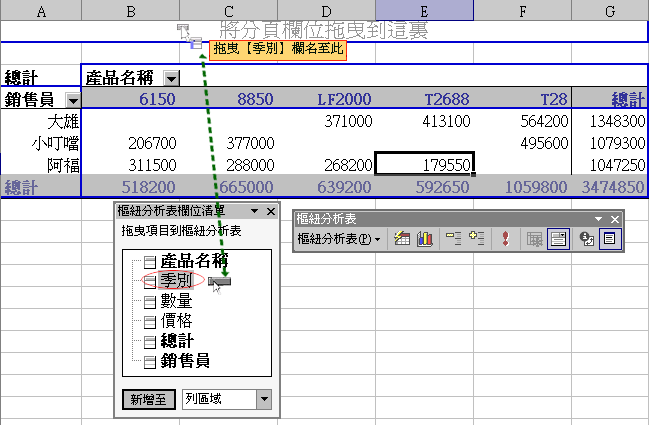Select 產品名稱 in the field list
This screenshot has height=425, width=649.
(194, 261)
